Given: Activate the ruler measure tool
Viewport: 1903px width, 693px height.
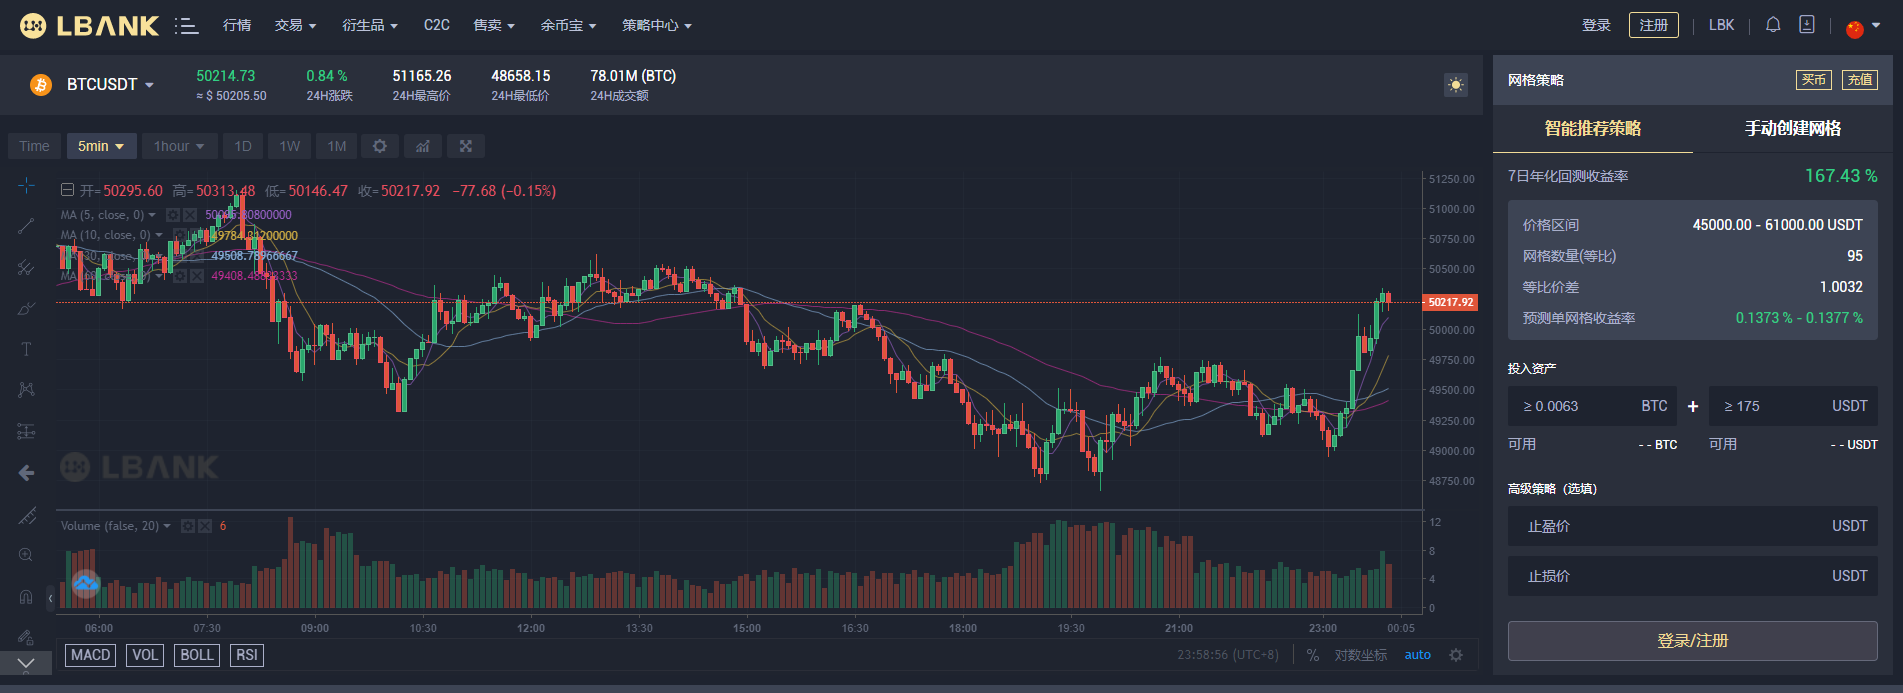Looking at the screenshot, I should [26, 515].
